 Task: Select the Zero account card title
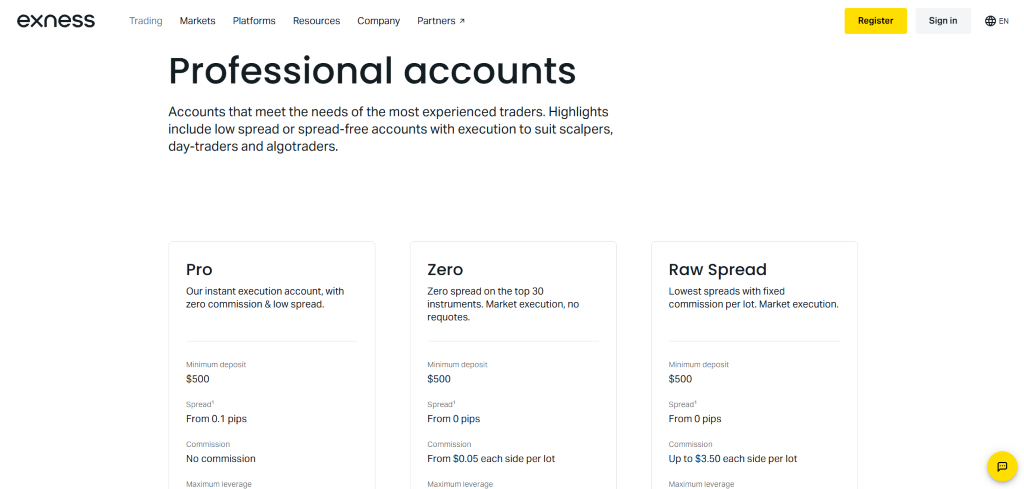coord(445,269)
